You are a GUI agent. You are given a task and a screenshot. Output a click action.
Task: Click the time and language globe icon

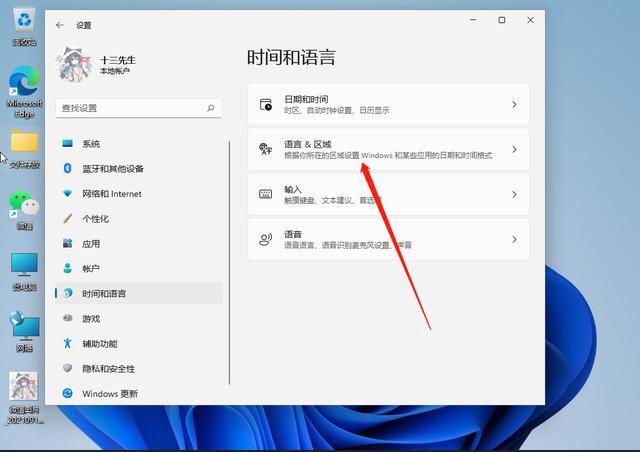pos(68,293)
